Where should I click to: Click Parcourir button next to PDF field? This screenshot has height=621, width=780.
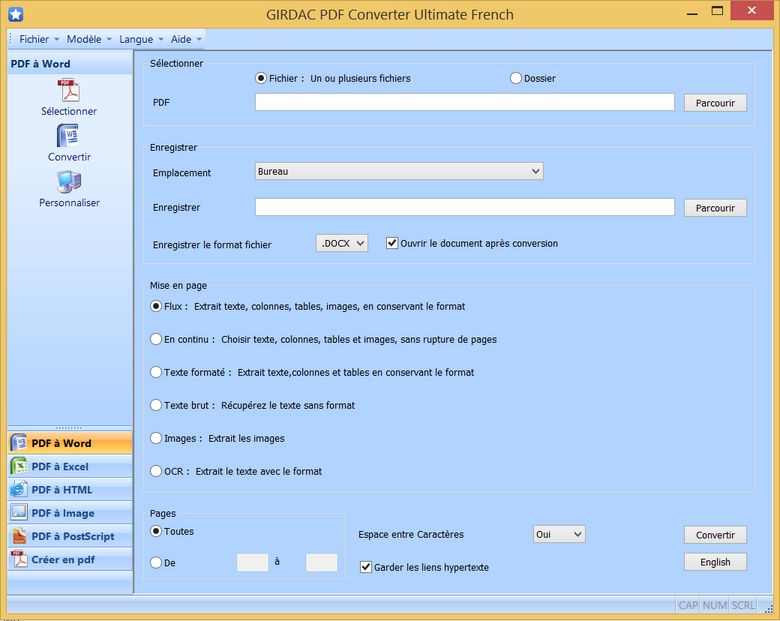(715, 103)
